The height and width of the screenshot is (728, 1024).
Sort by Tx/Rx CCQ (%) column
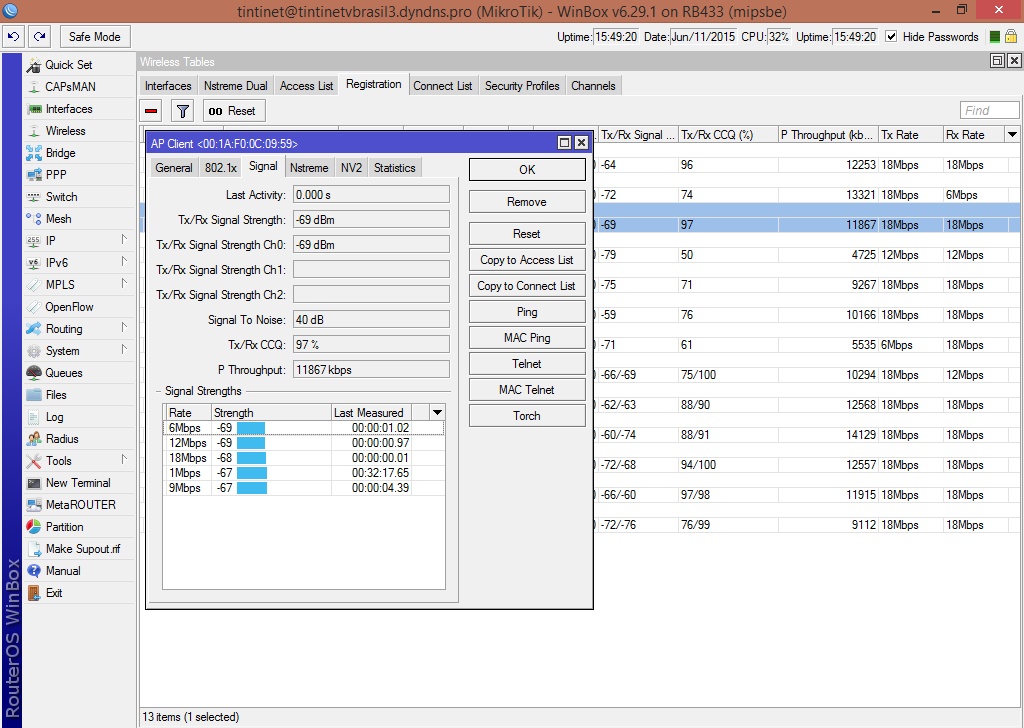tap(728, 135)
